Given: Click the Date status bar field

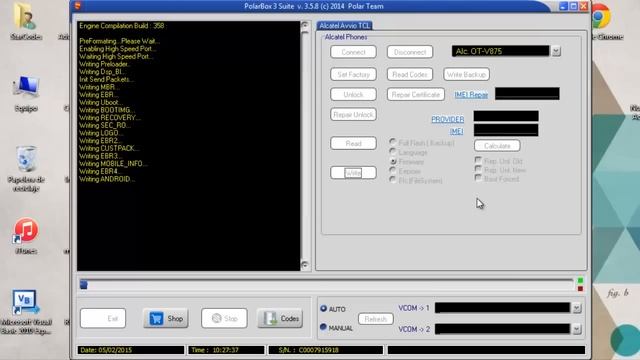Looking at the screenshot, I should 131,350.
